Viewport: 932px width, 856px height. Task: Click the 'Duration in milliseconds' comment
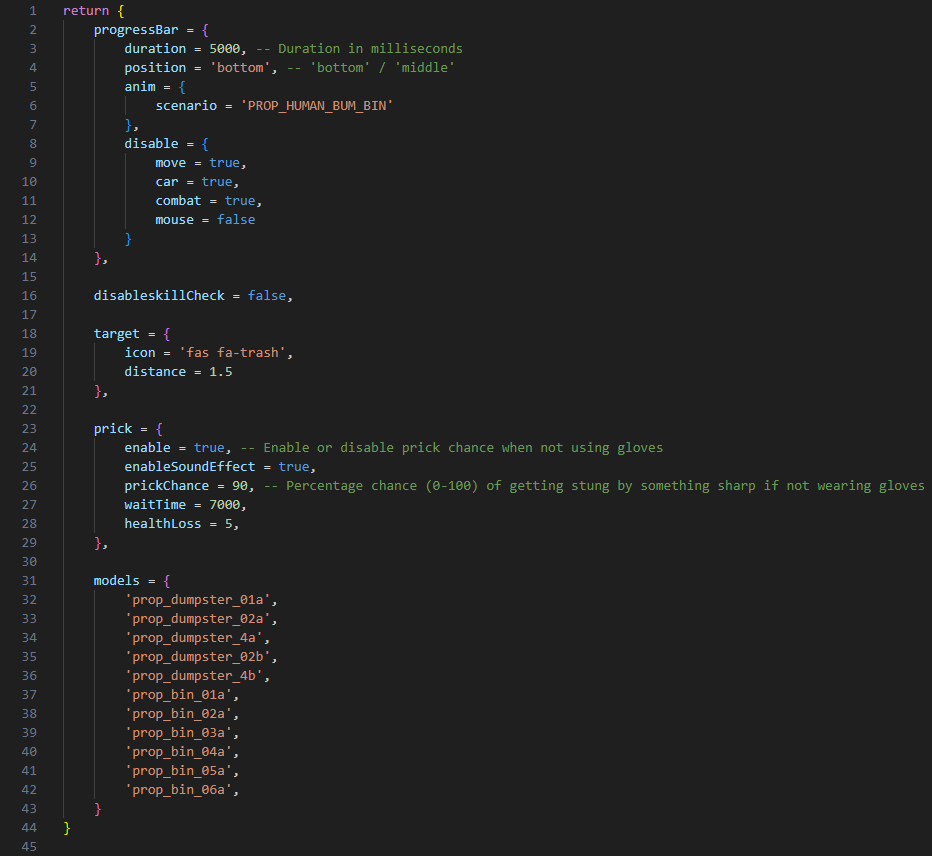pyautogui.click(x=370, y=48)
